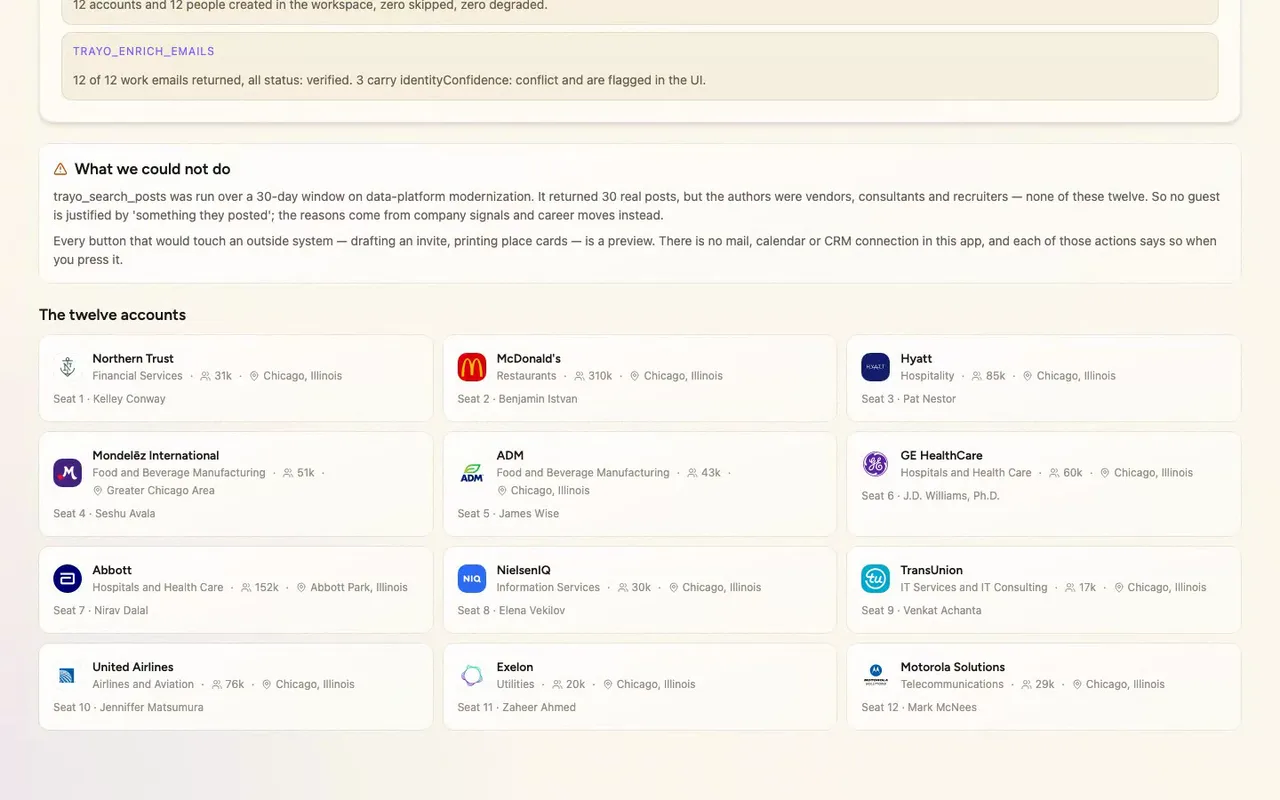The image size is (1280, 800).
Task: Click the Greater Chicago Area location text
Action: pyautogui.click(x=160, y=491)
